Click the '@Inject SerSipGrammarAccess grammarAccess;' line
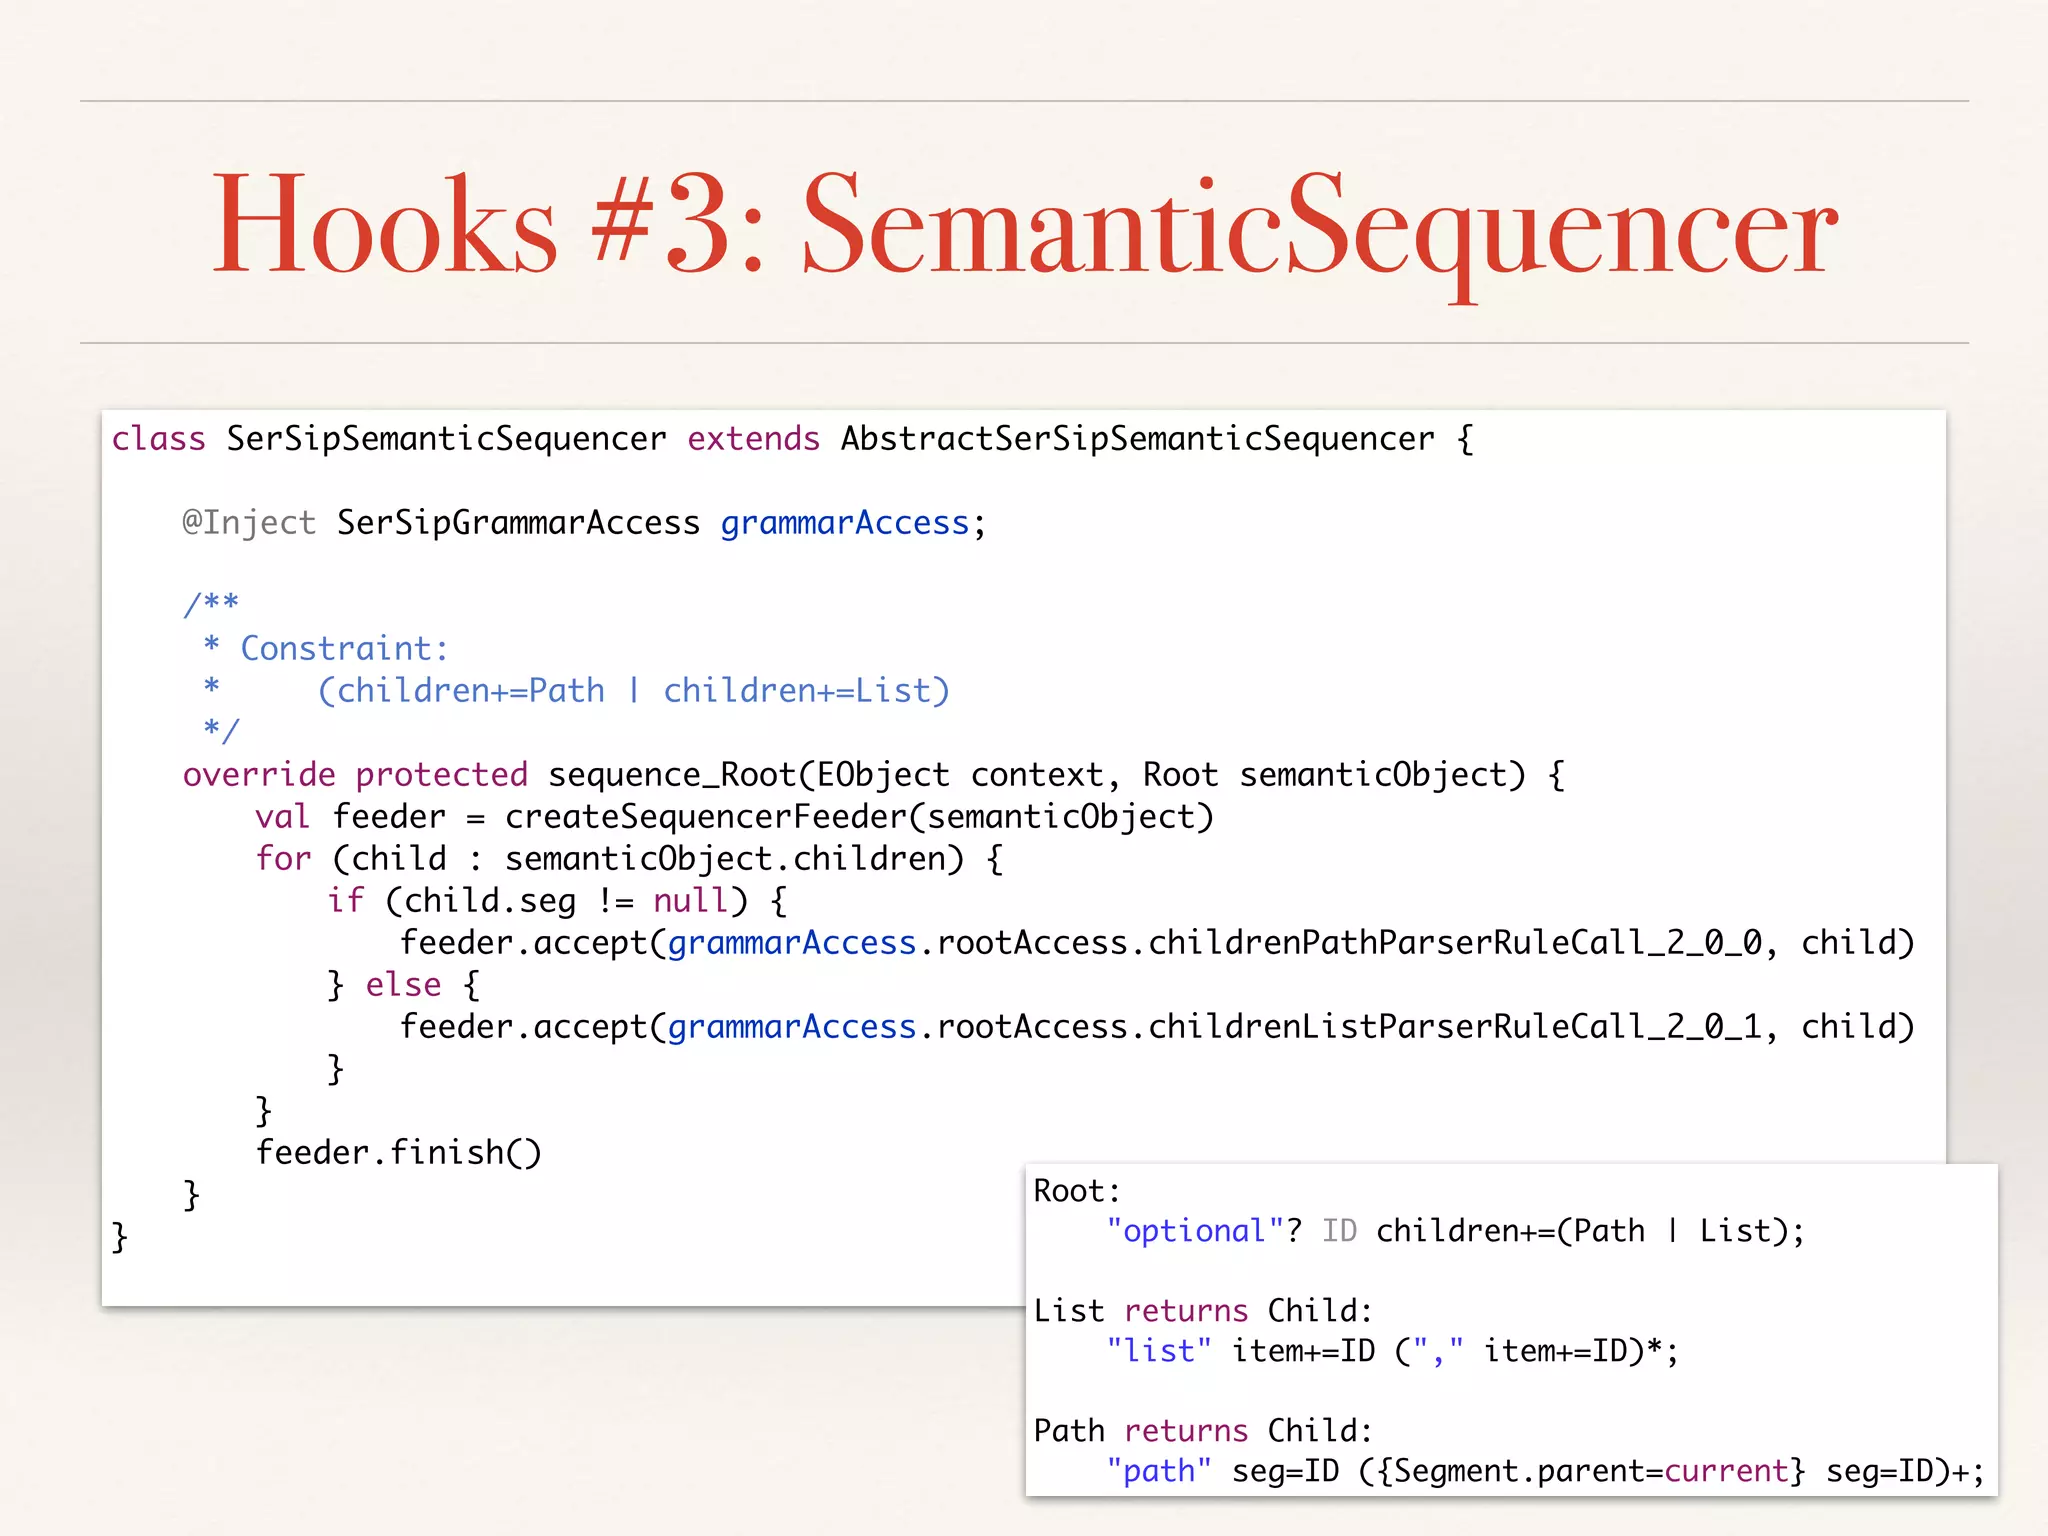2048x1536 pixels. pos(584,523)
